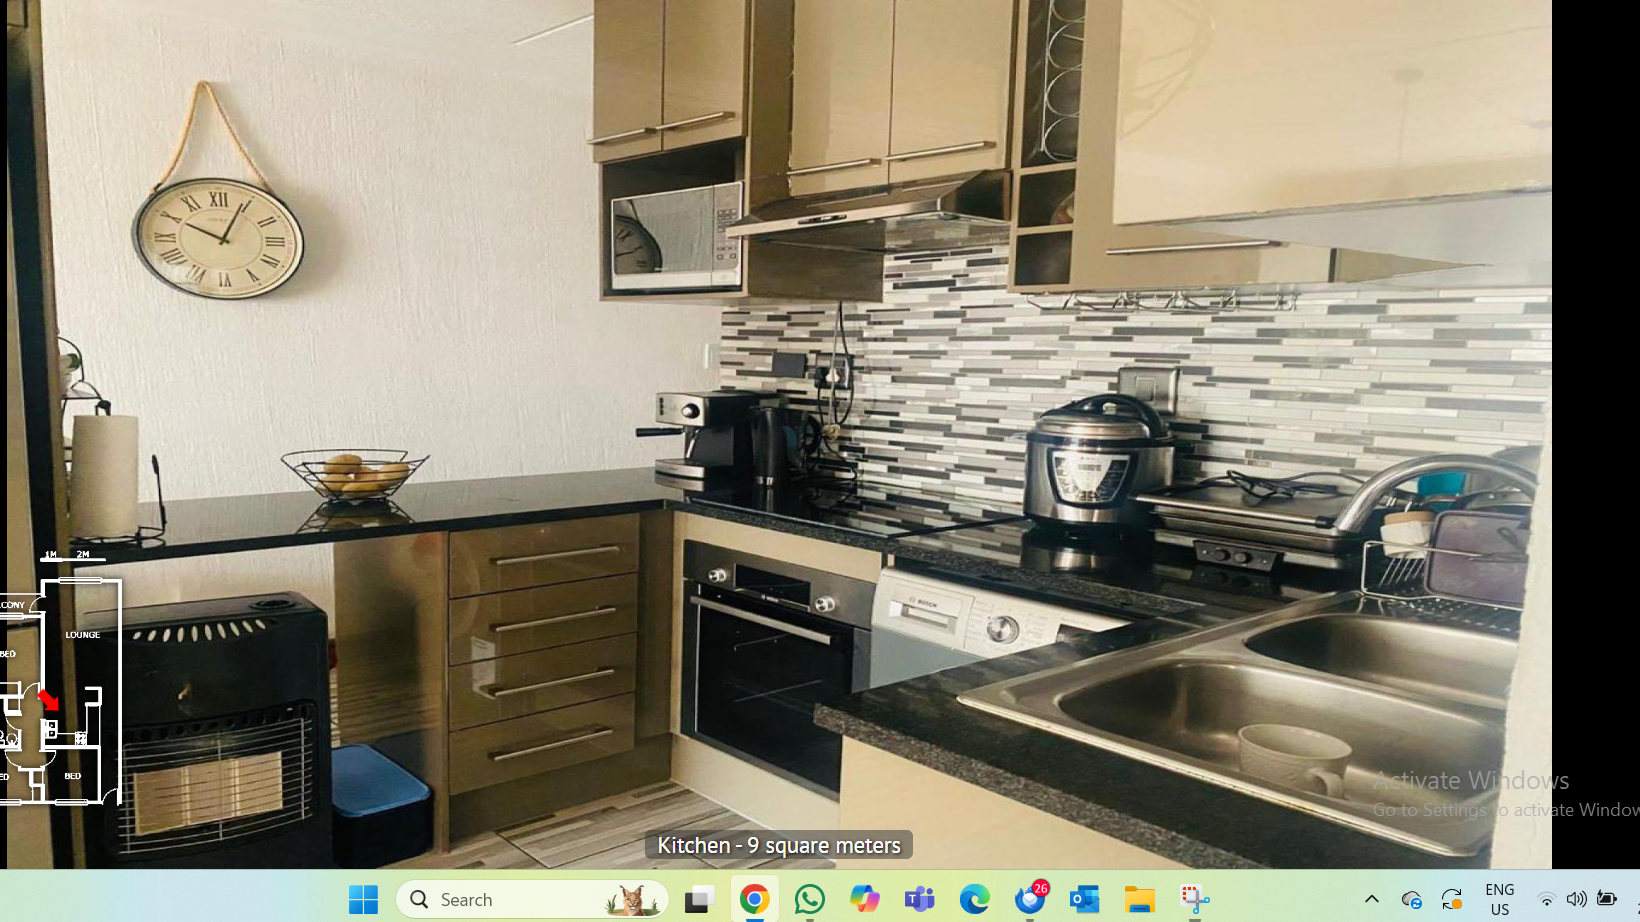The width and height of the screenshot is (1640, 922).
Task: Open the ENG US language switcher
Action: tap(1499, 900)
